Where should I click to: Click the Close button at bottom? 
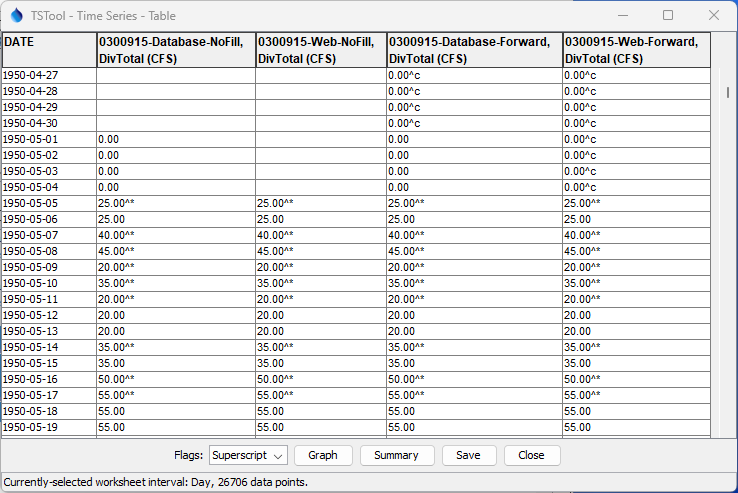point(531,455)
